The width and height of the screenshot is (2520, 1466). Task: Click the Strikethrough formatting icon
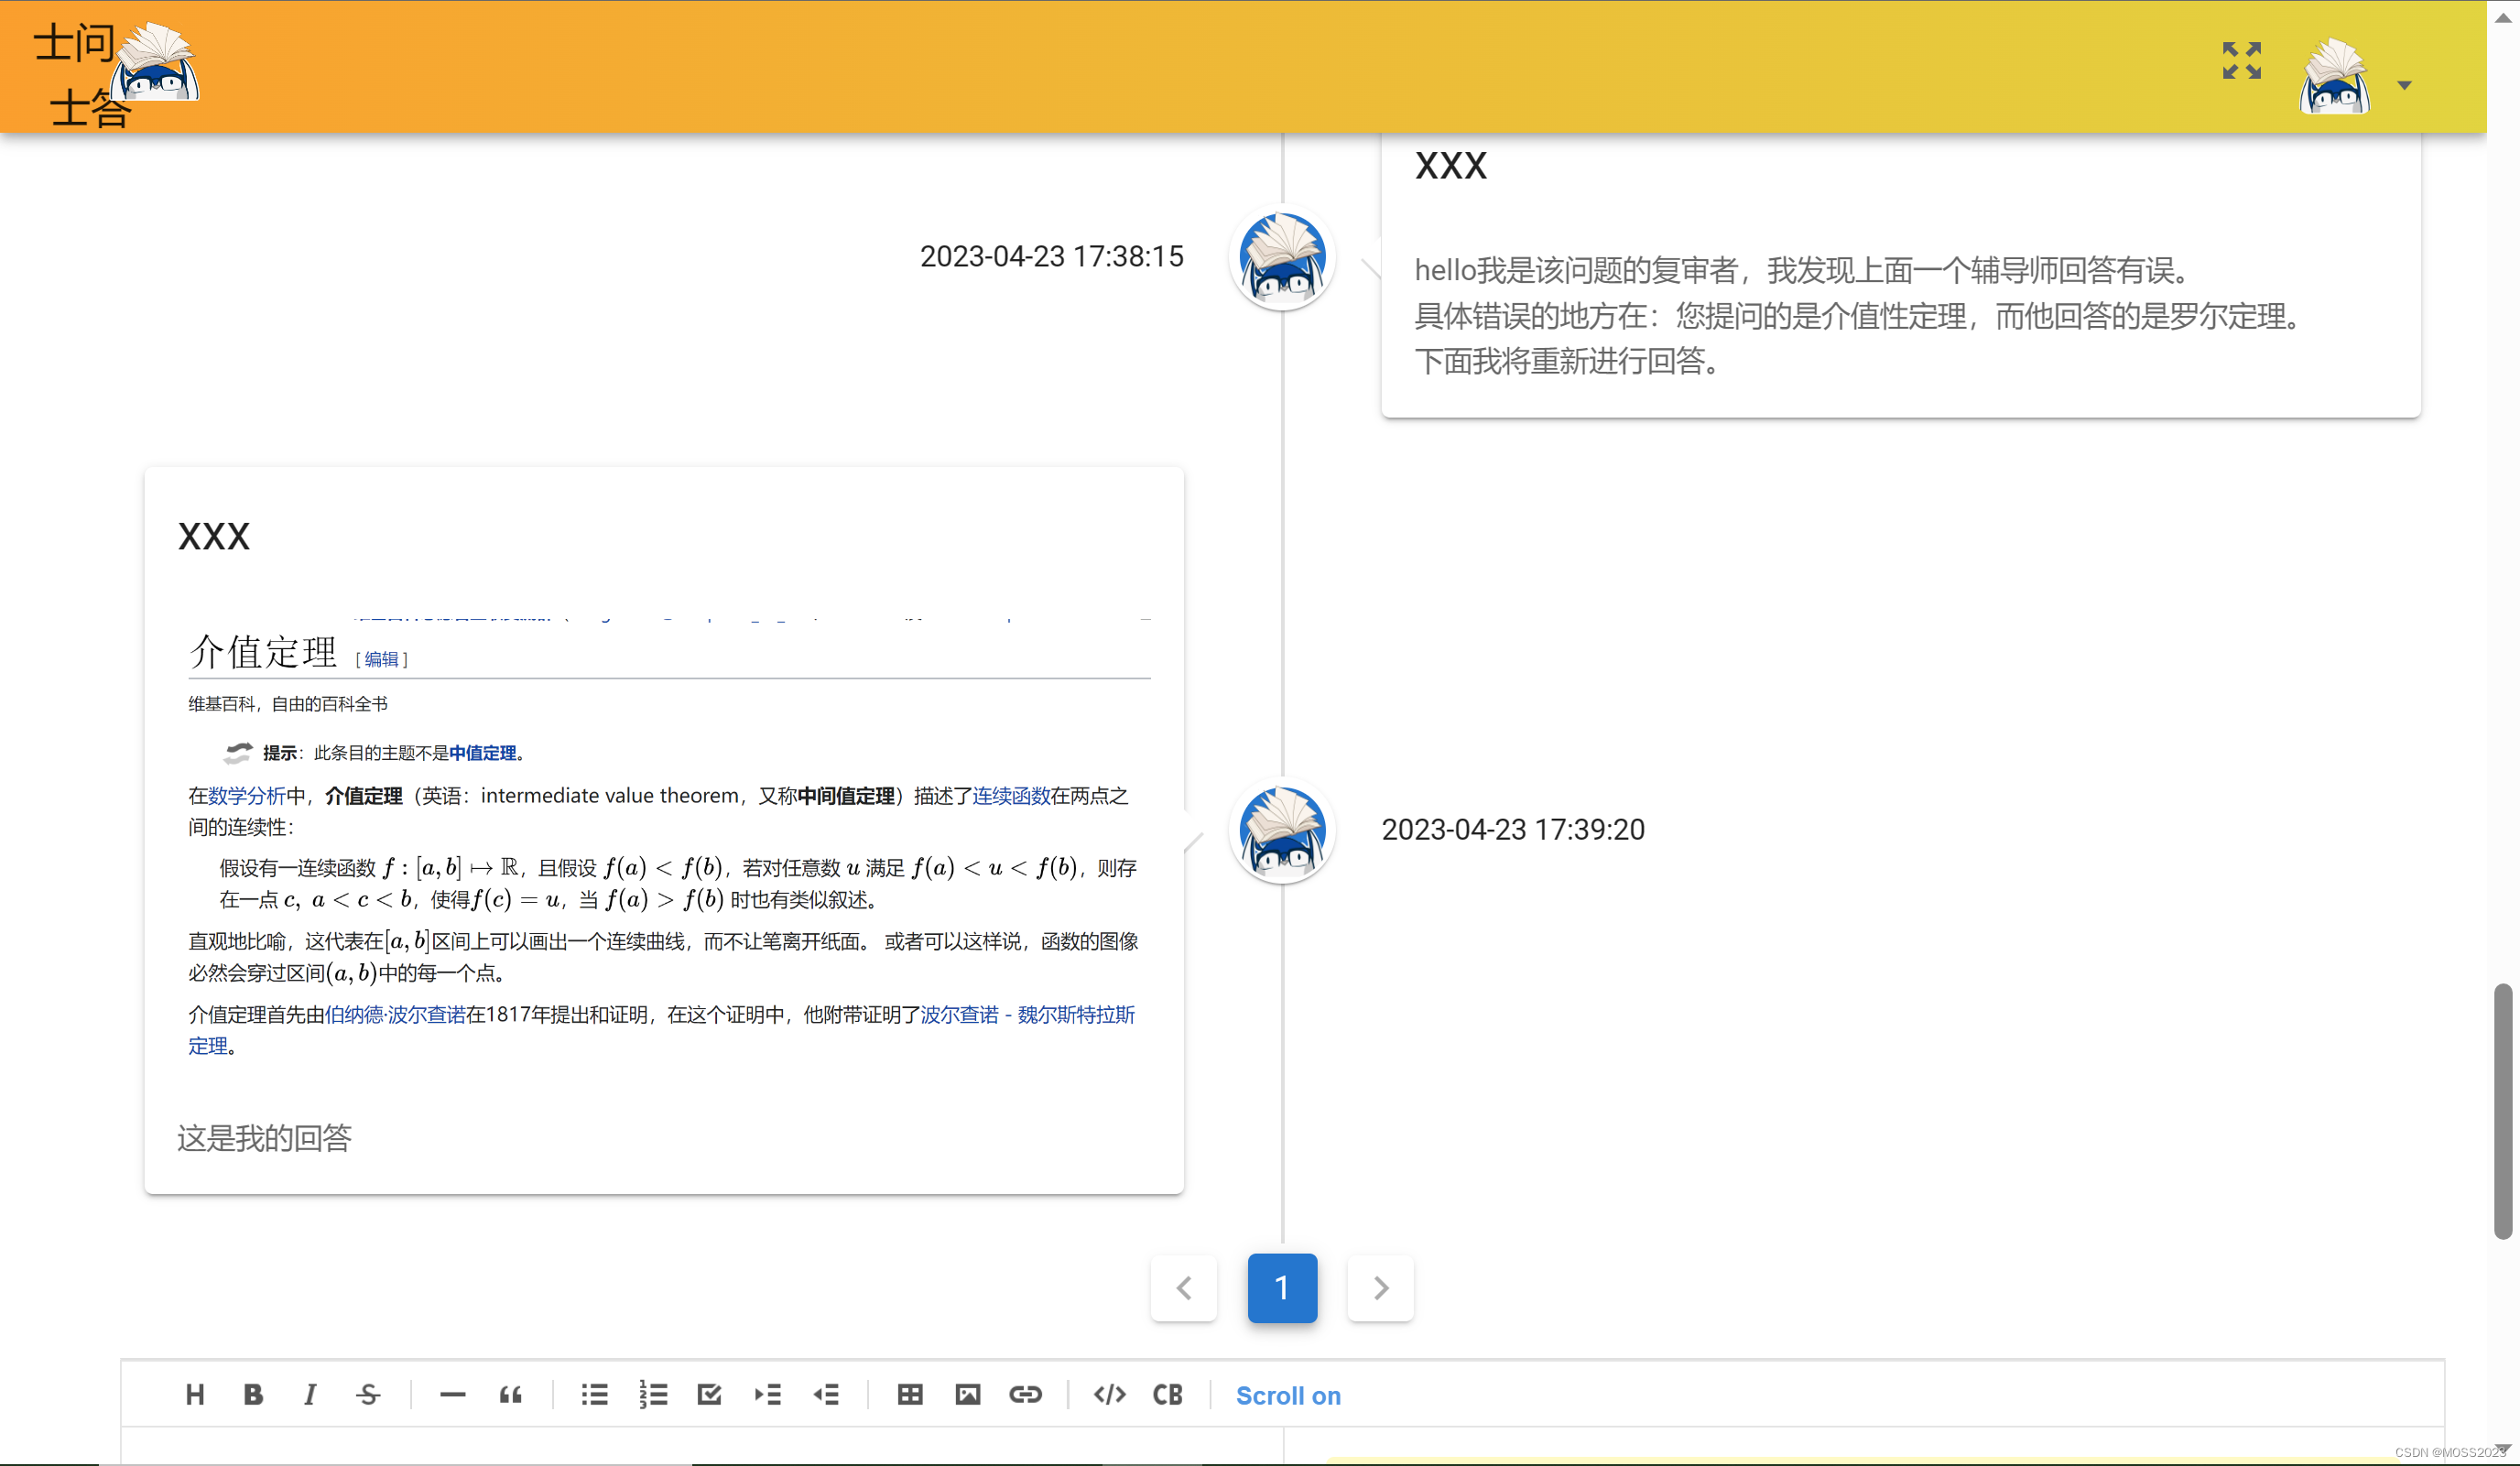(x=370, y=1395)
